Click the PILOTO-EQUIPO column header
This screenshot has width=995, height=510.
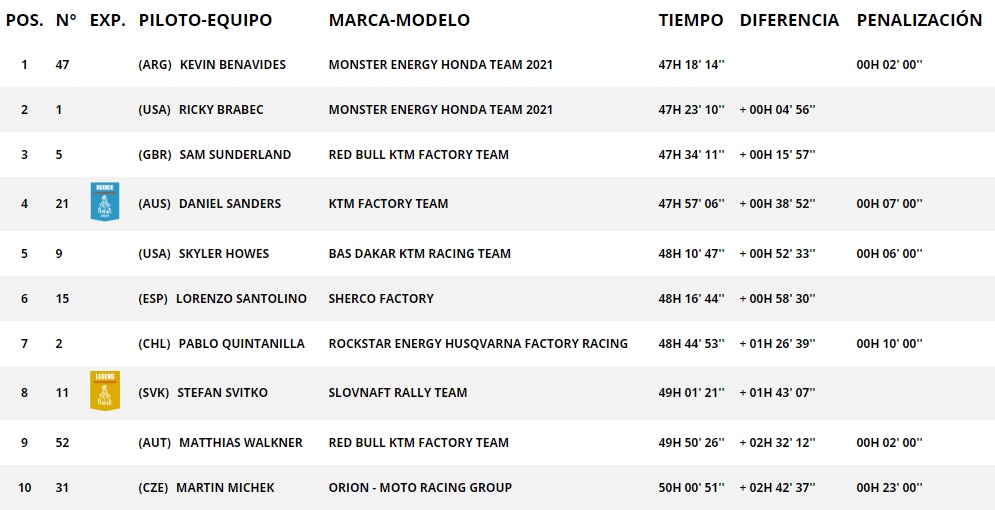coord(206,20)
